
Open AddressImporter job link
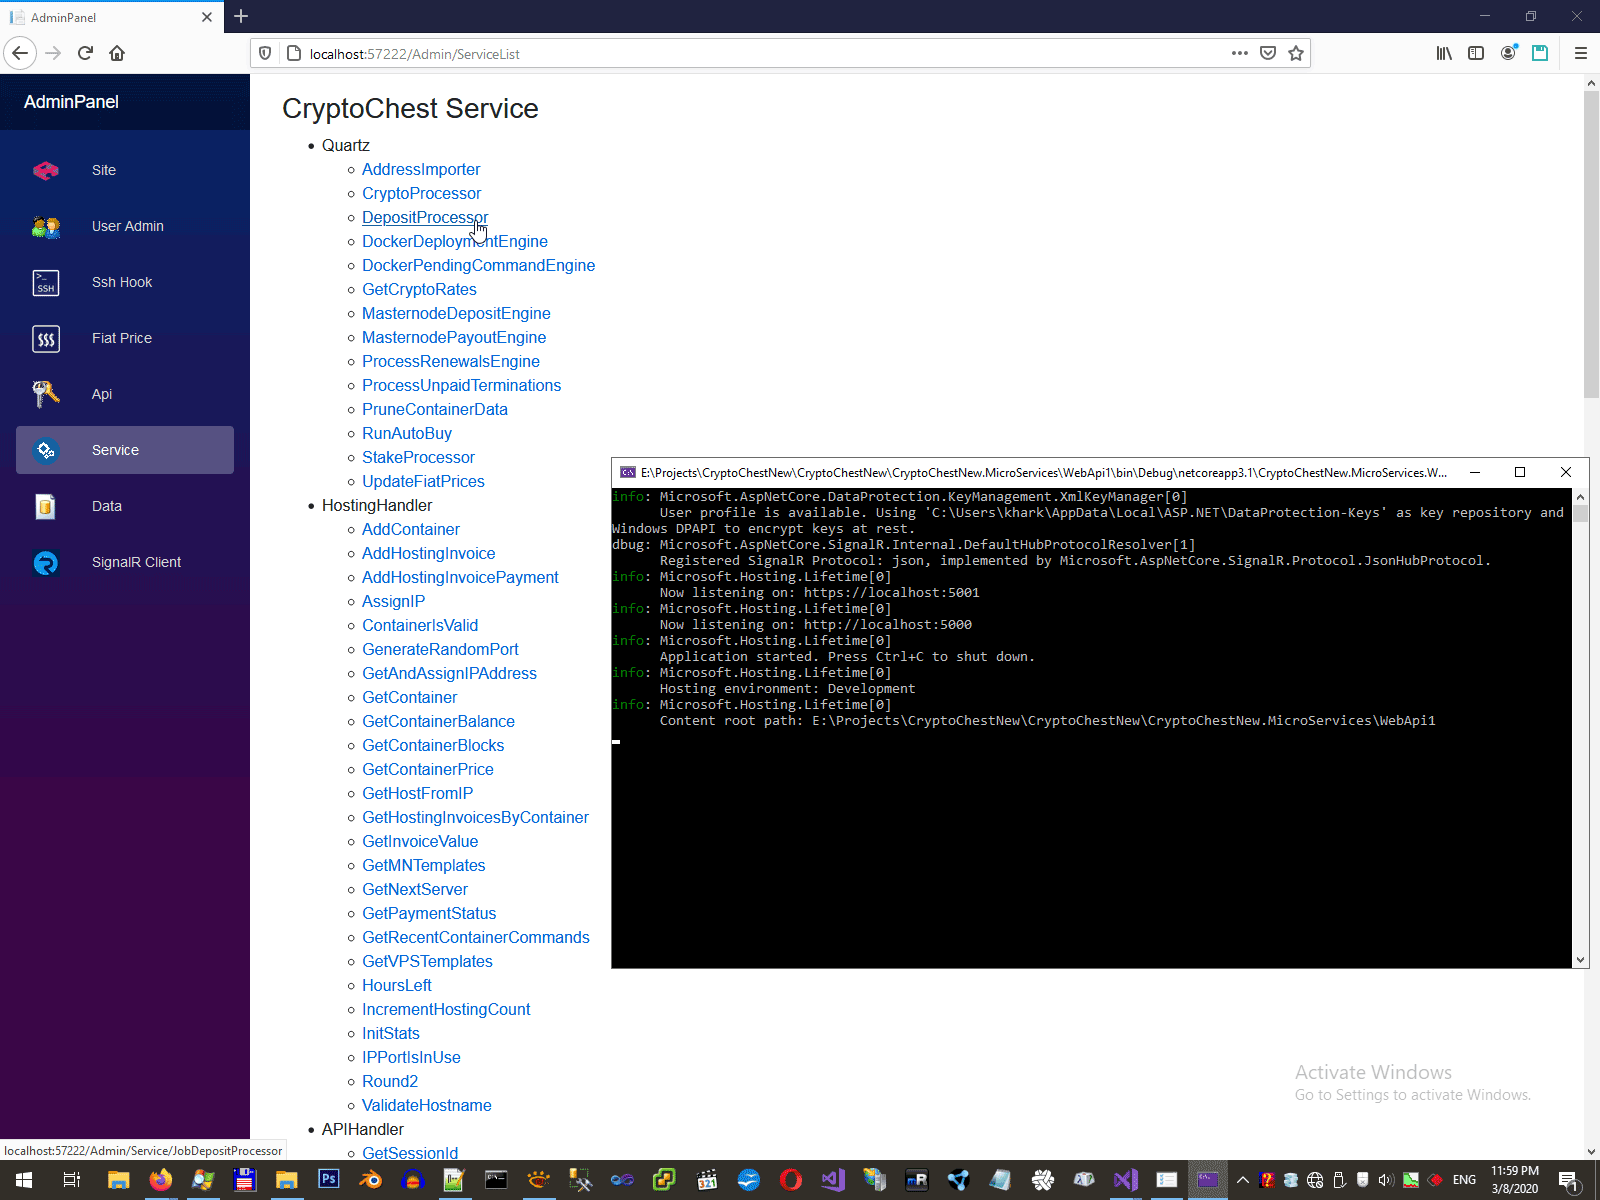421,169
